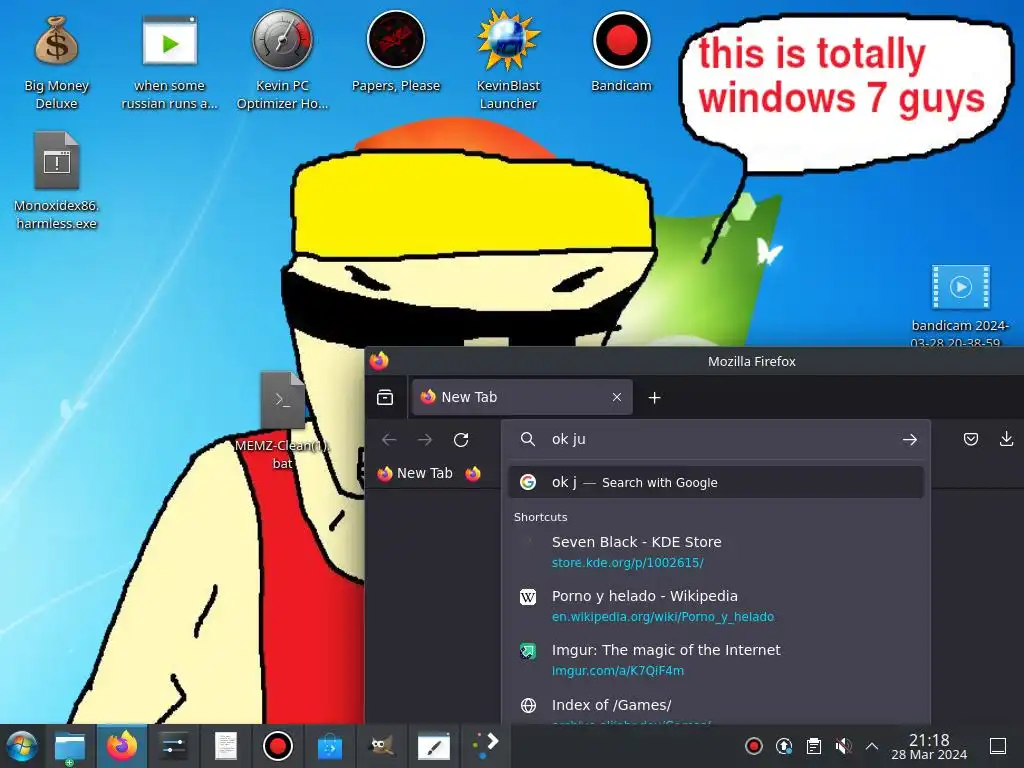Open Bandicam recorder from taskbar
The image size is (1024, 768).
[278, 746]
